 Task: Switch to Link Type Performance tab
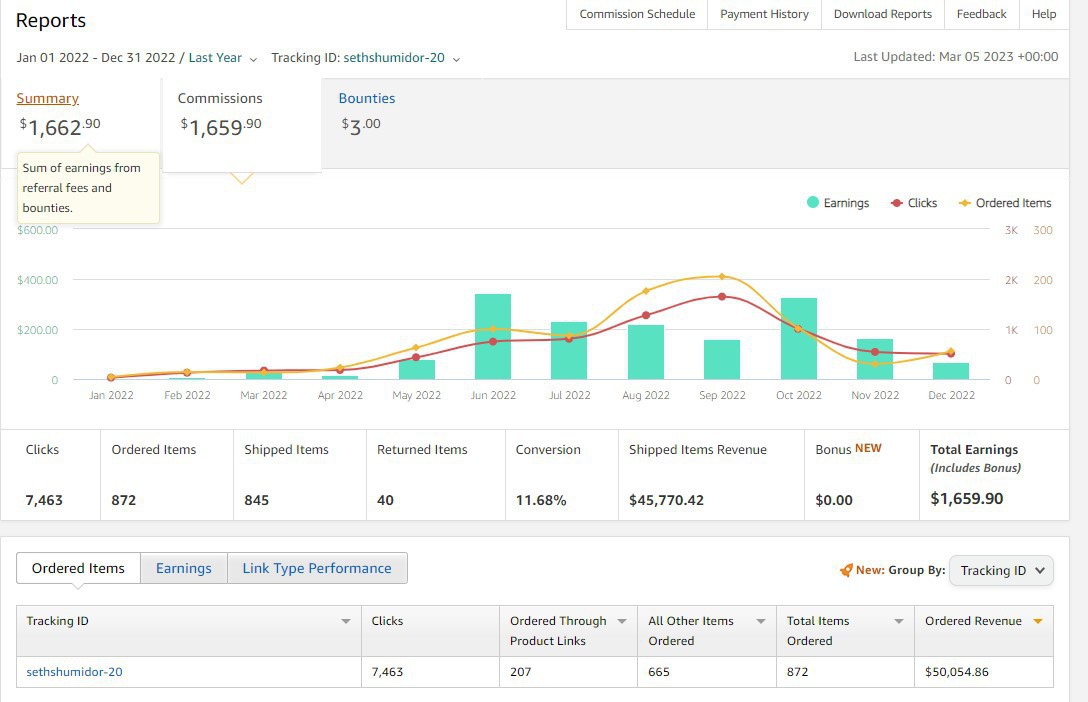317,568
